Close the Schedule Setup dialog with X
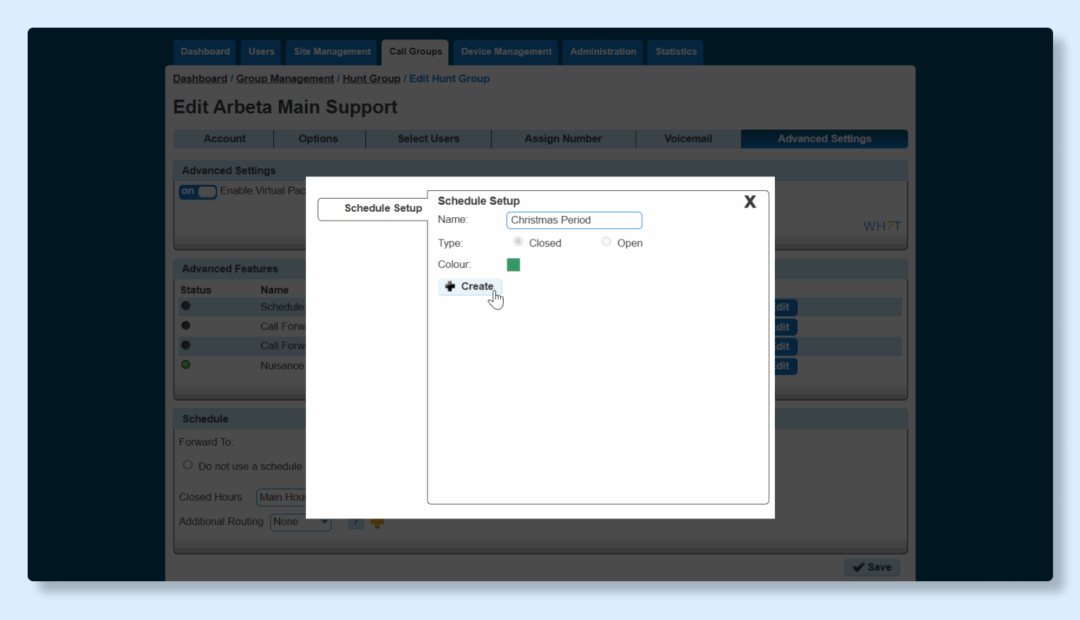 click(749, 202)
